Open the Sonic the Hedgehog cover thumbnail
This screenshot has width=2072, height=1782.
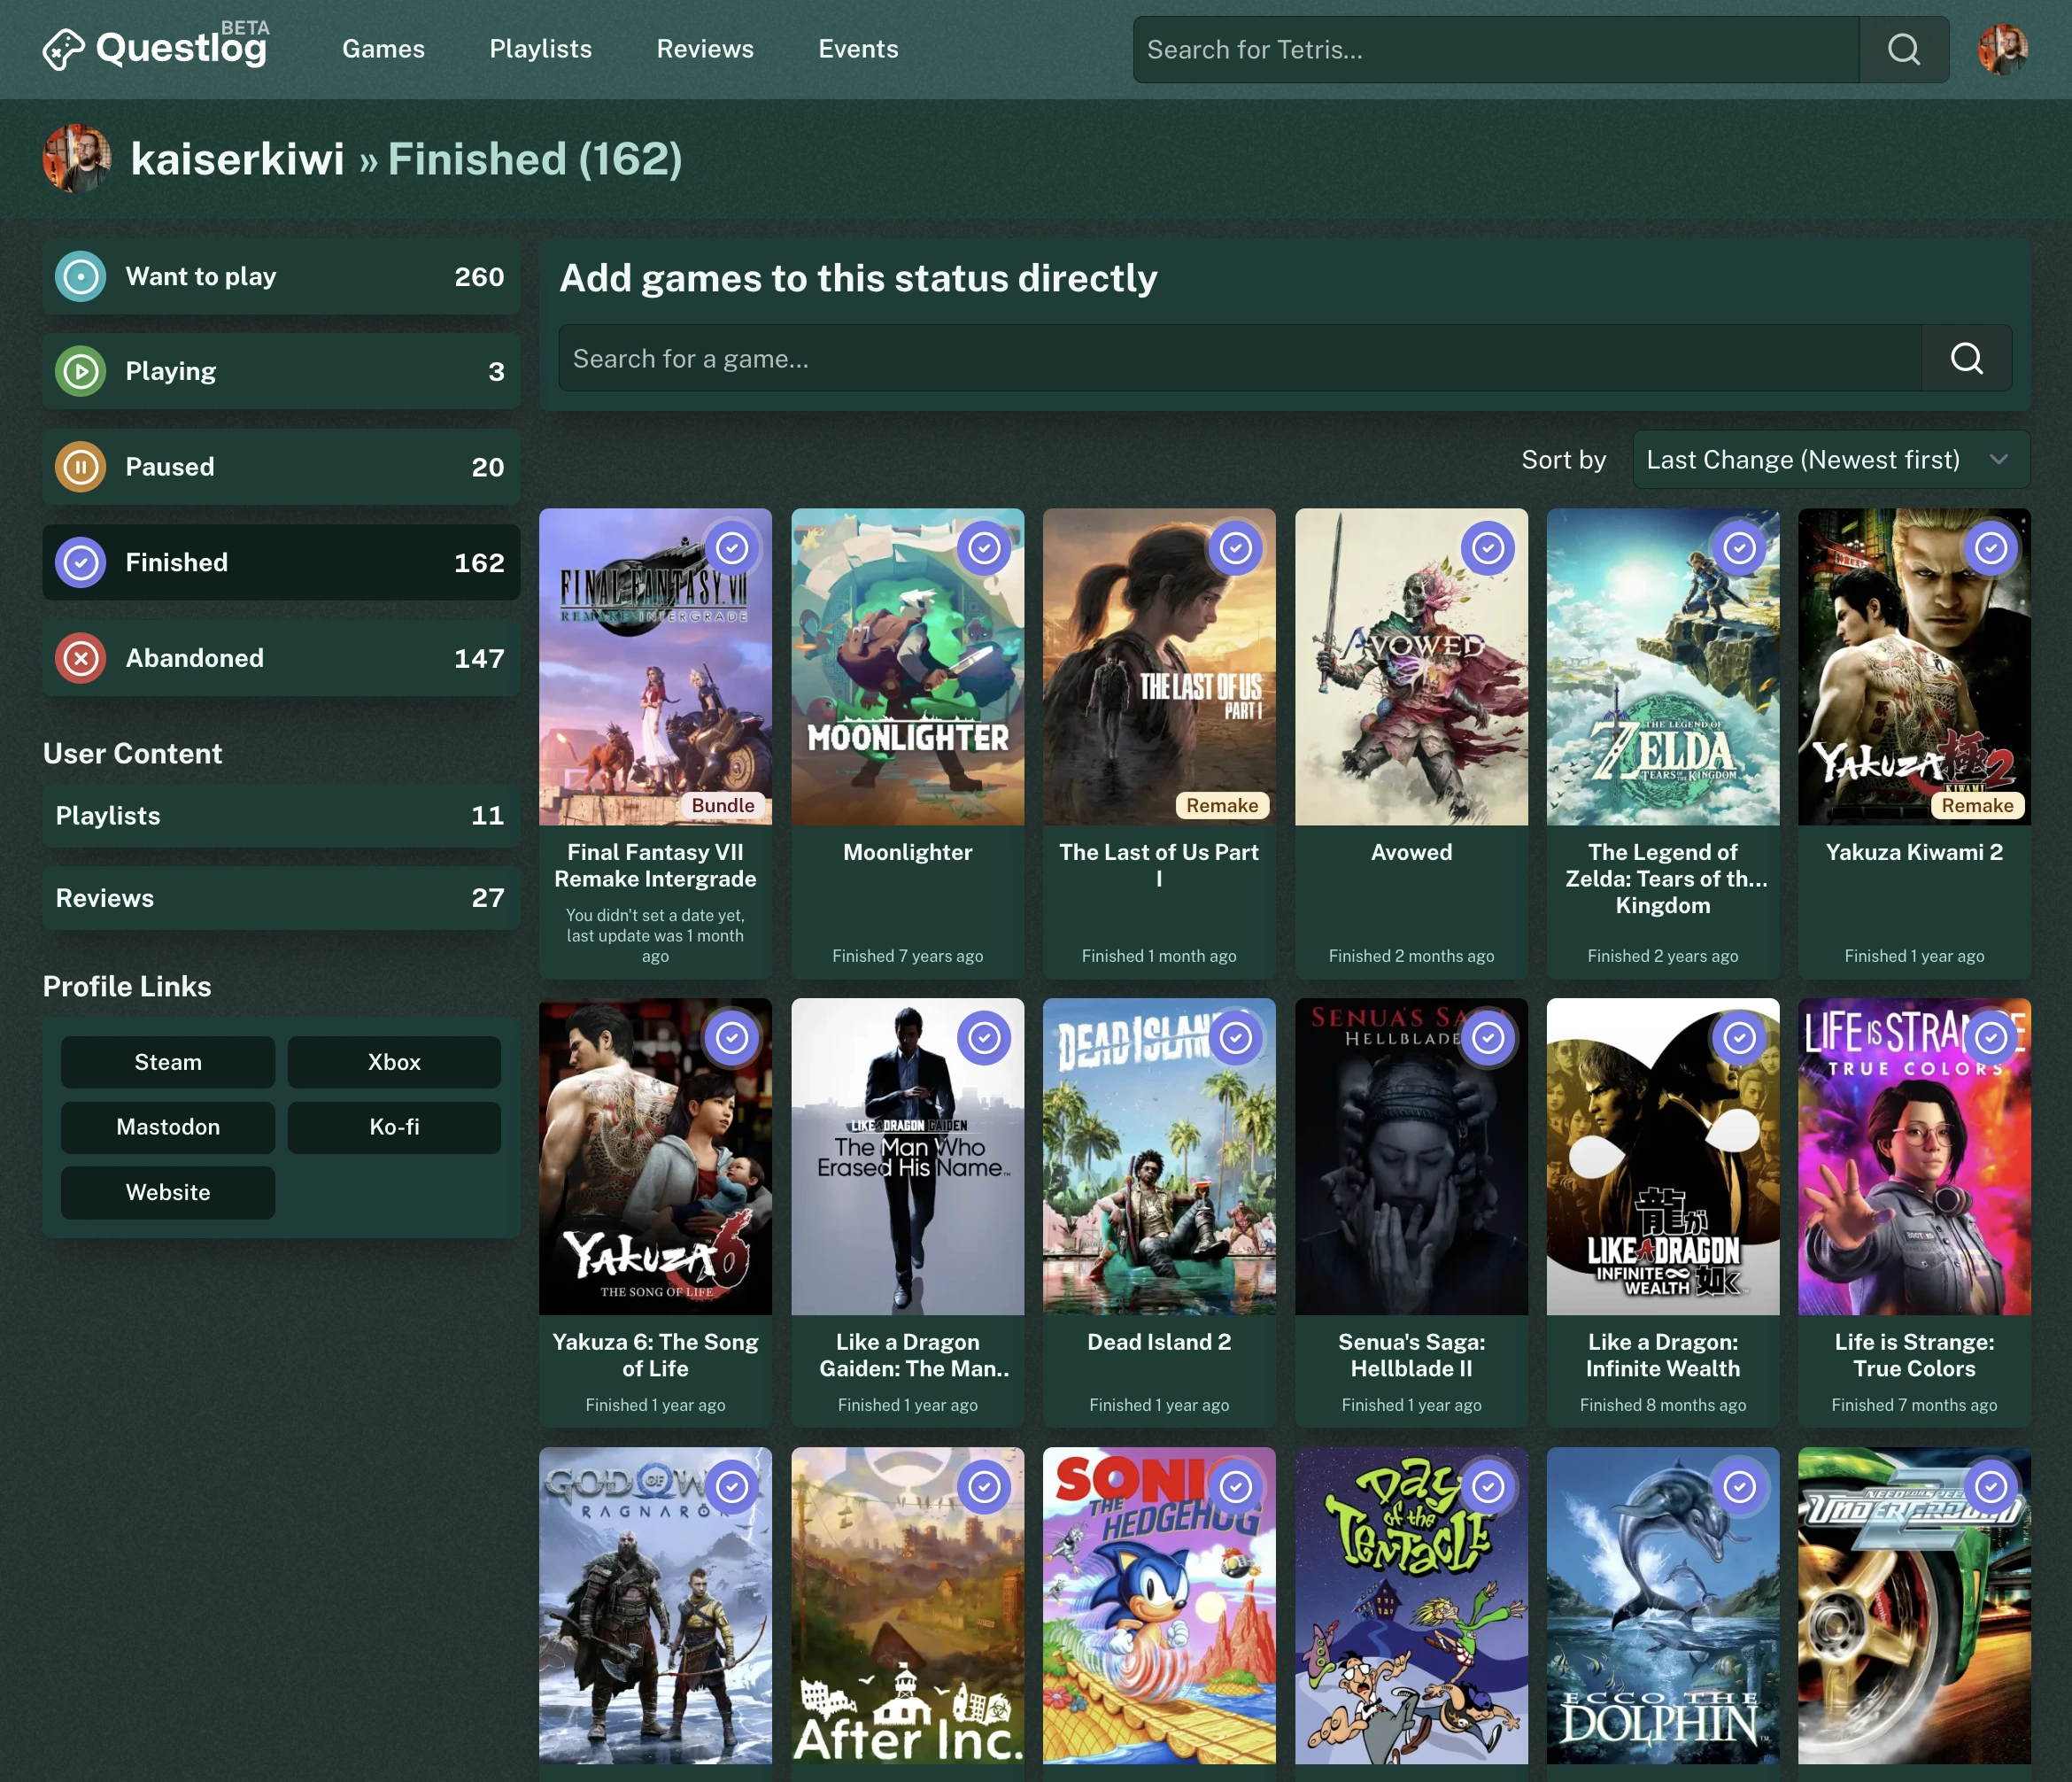pos(1159,1605)
